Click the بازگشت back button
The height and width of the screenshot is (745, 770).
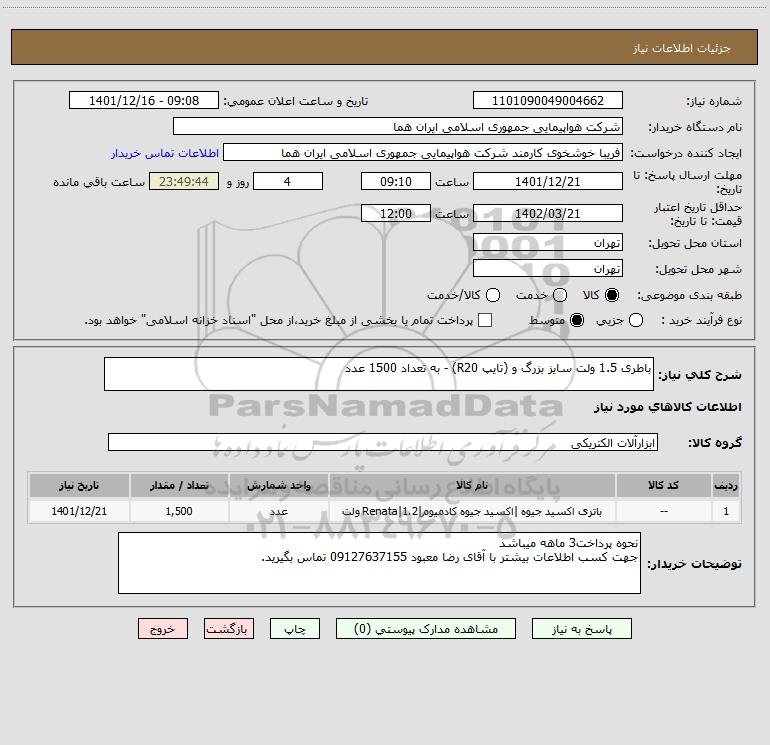point(229,629)
